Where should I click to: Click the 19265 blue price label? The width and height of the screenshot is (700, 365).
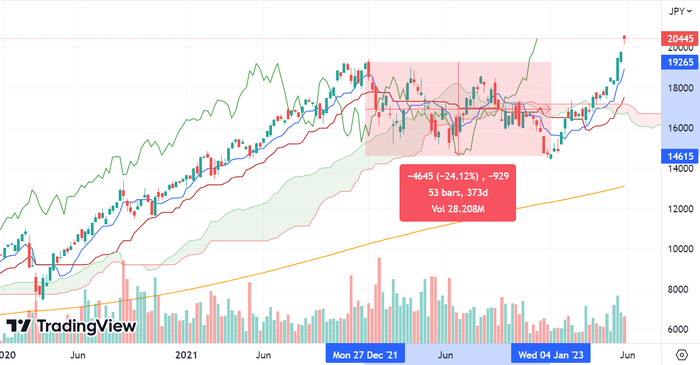(679, 62)
